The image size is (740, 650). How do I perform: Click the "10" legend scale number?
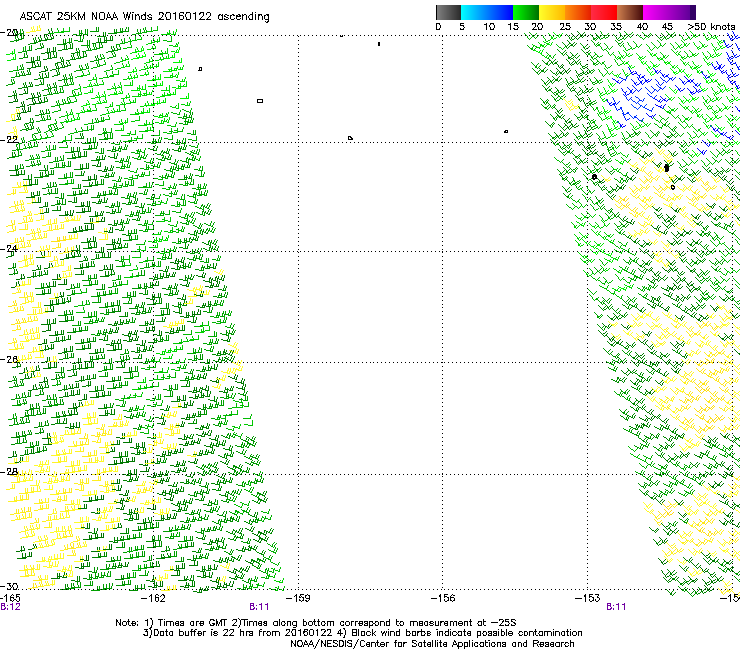coord(489,27)
